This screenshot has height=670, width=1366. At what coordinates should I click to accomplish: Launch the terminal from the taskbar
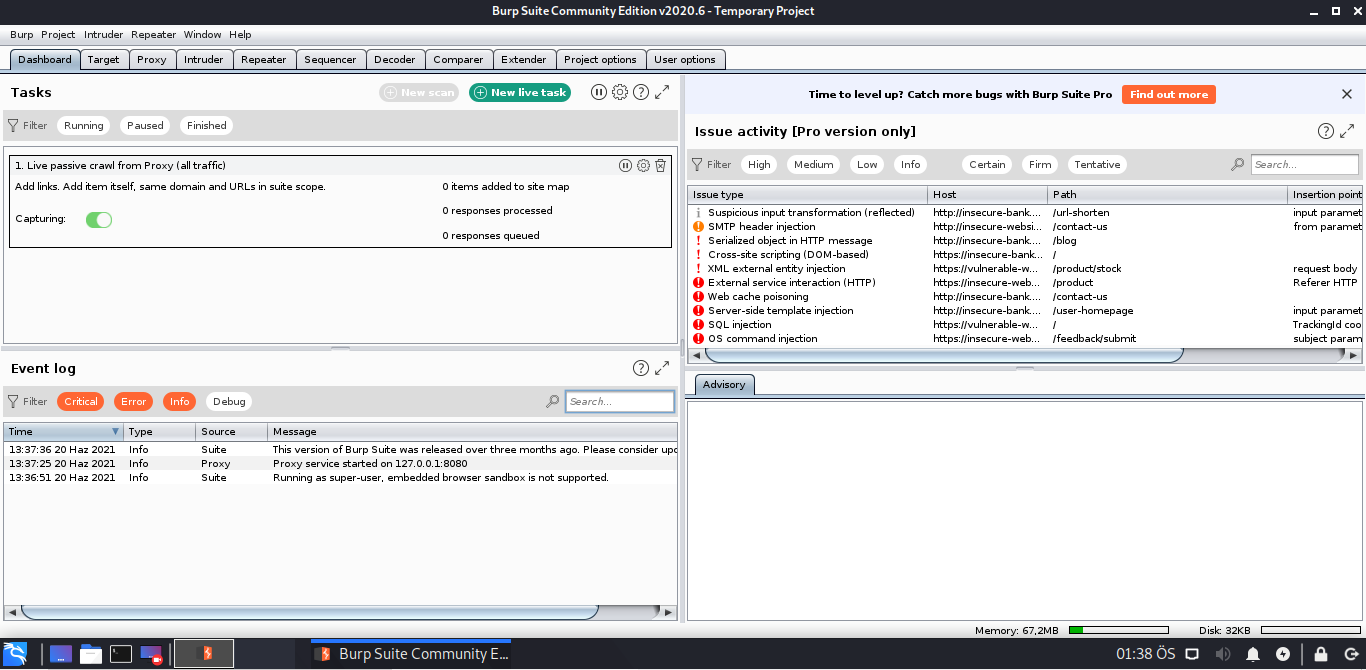point(121,654)
